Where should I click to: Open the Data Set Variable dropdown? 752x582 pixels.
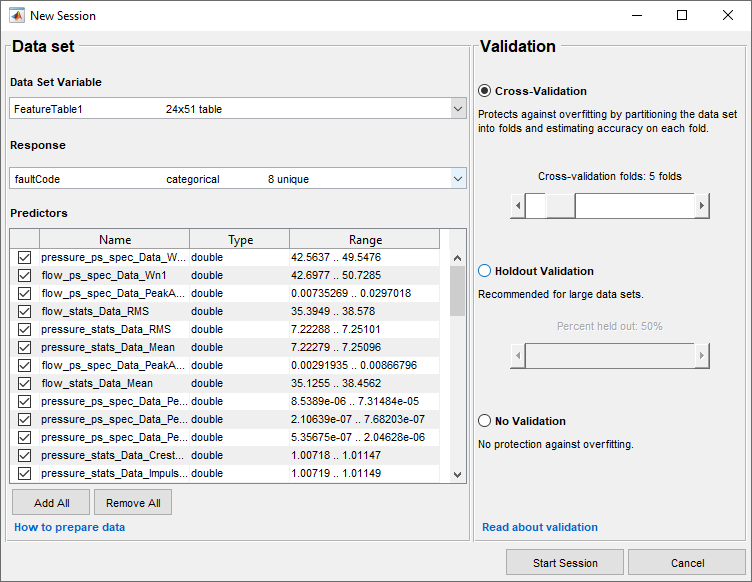(458, 108)
